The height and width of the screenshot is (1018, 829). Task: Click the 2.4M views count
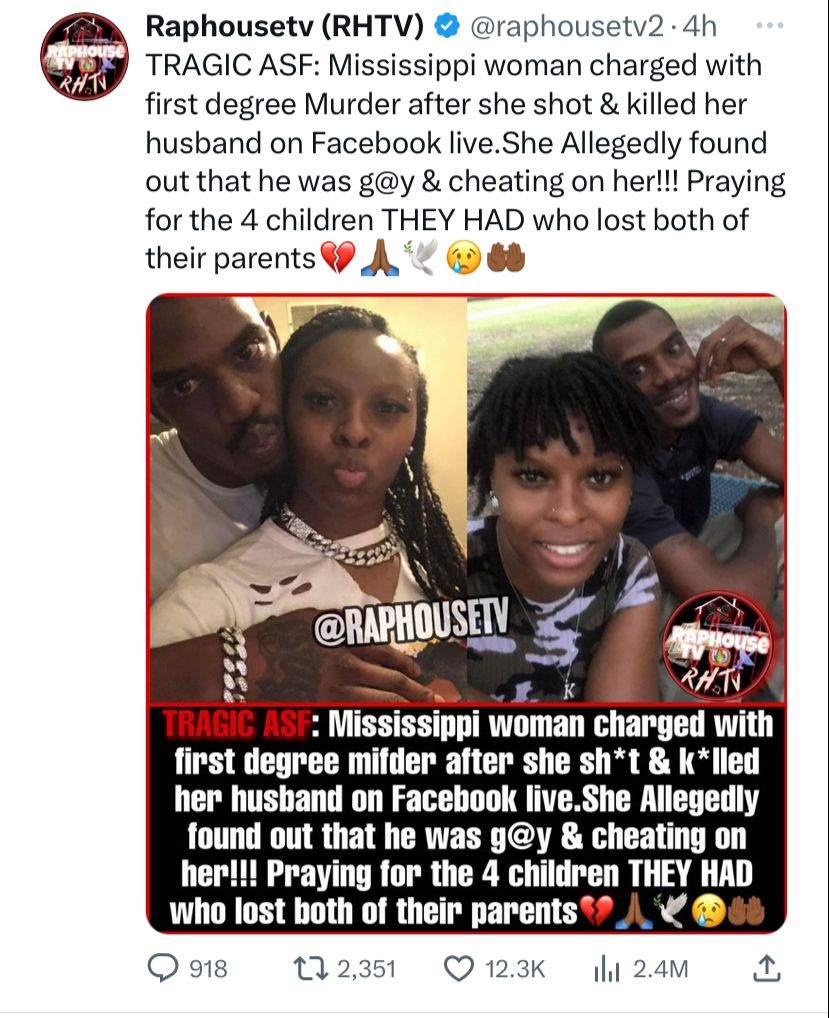[x=660, y=969]
